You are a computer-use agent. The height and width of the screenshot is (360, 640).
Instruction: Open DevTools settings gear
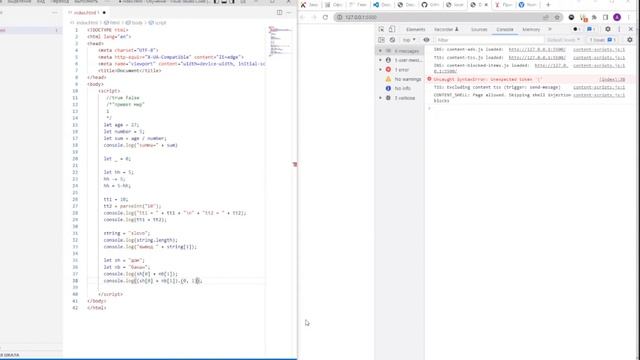(608, 29)
